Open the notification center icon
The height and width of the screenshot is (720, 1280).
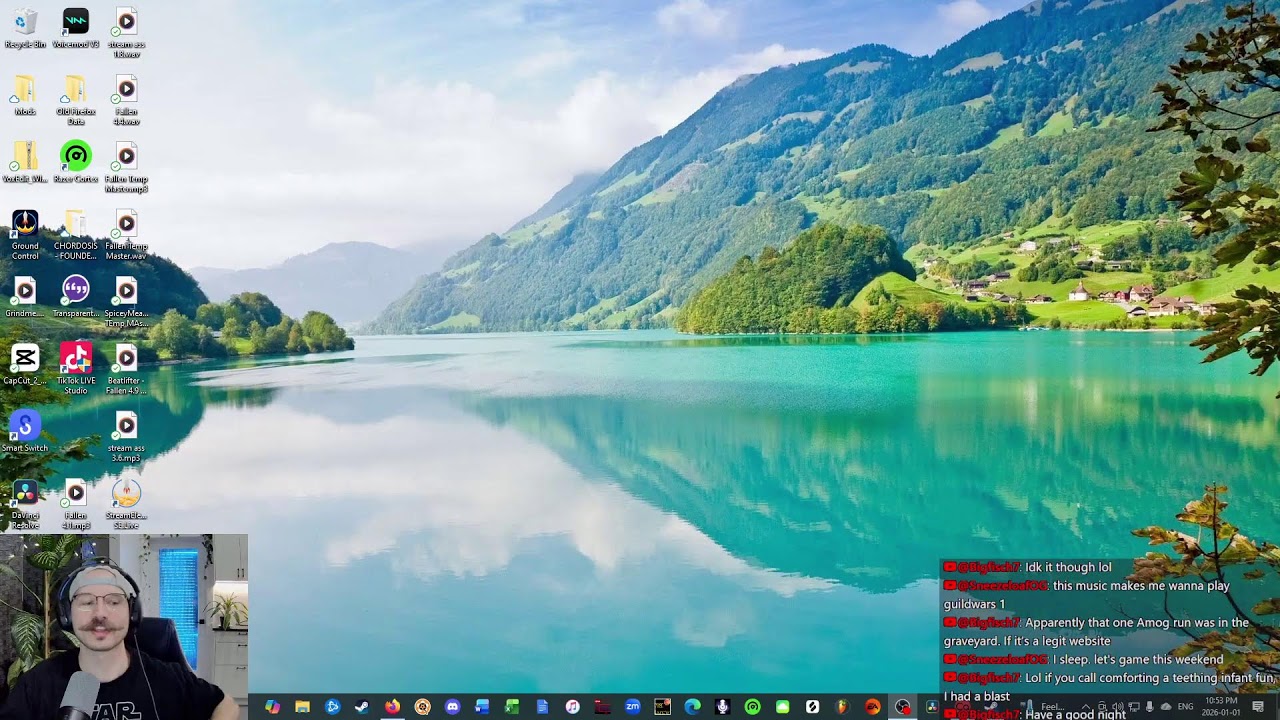coord(1258,707)
